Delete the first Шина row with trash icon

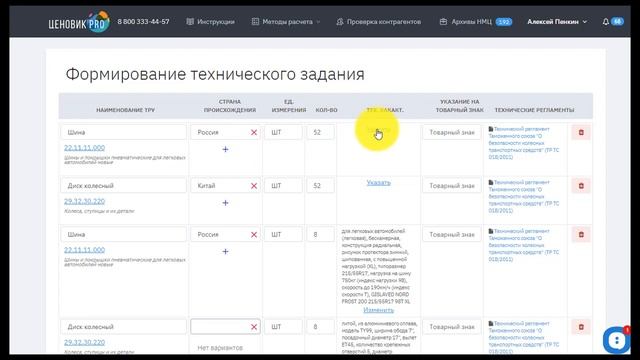[581, 132]
